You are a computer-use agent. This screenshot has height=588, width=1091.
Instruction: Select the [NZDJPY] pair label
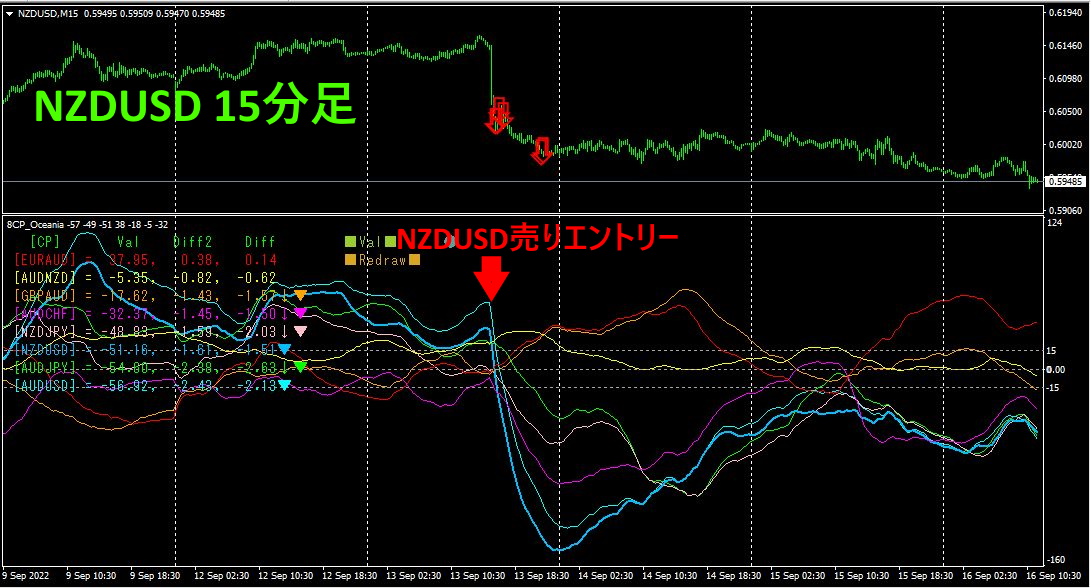pyautogui.click(x=45, y=332)
